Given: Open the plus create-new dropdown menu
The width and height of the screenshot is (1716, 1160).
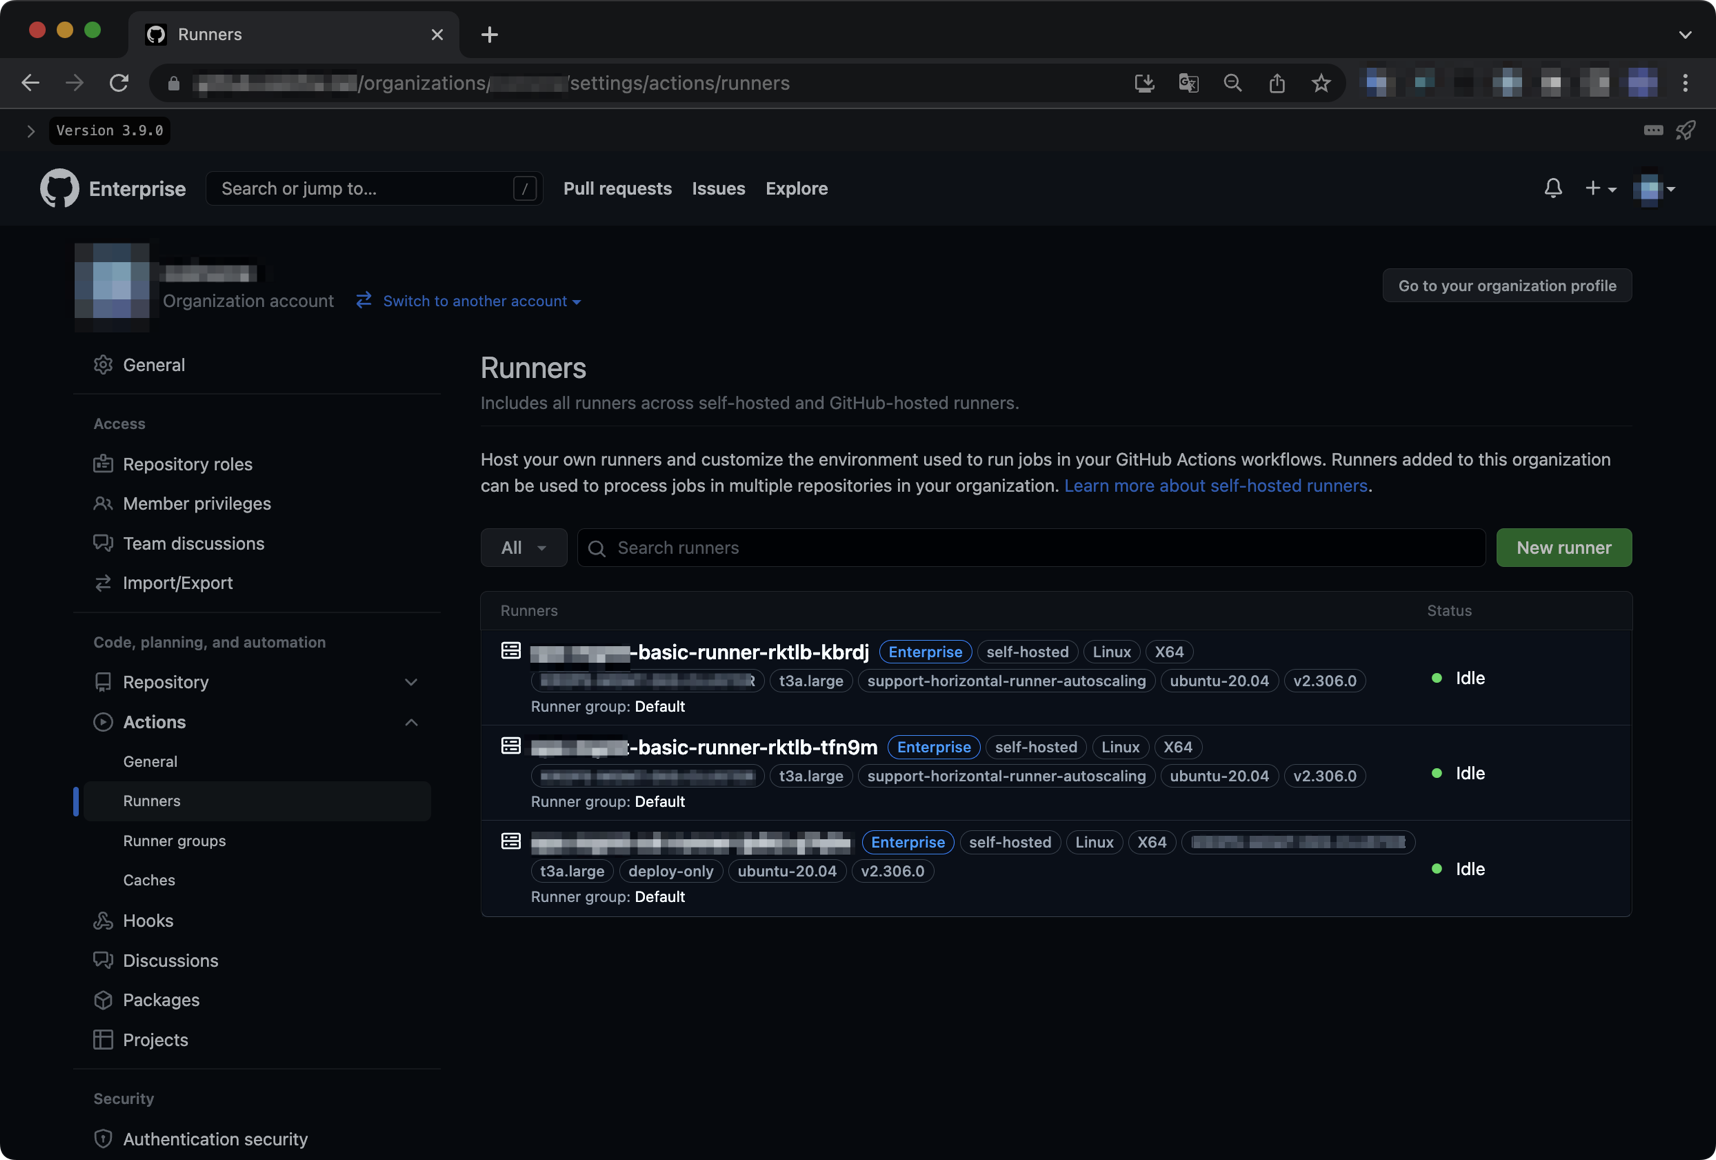Looking at the screenshot, I should [1600, 188].
